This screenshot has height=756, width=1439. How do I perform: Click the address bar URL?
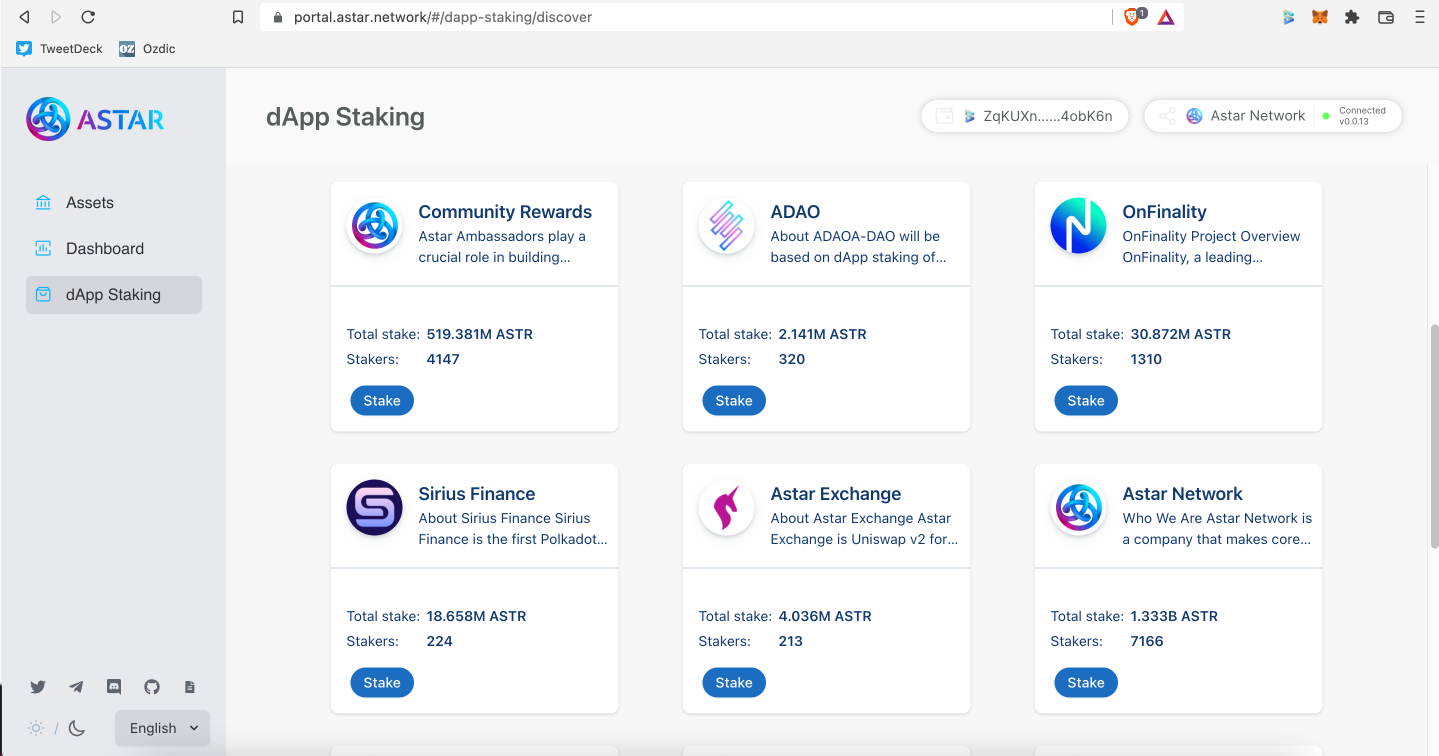(443, 17)
